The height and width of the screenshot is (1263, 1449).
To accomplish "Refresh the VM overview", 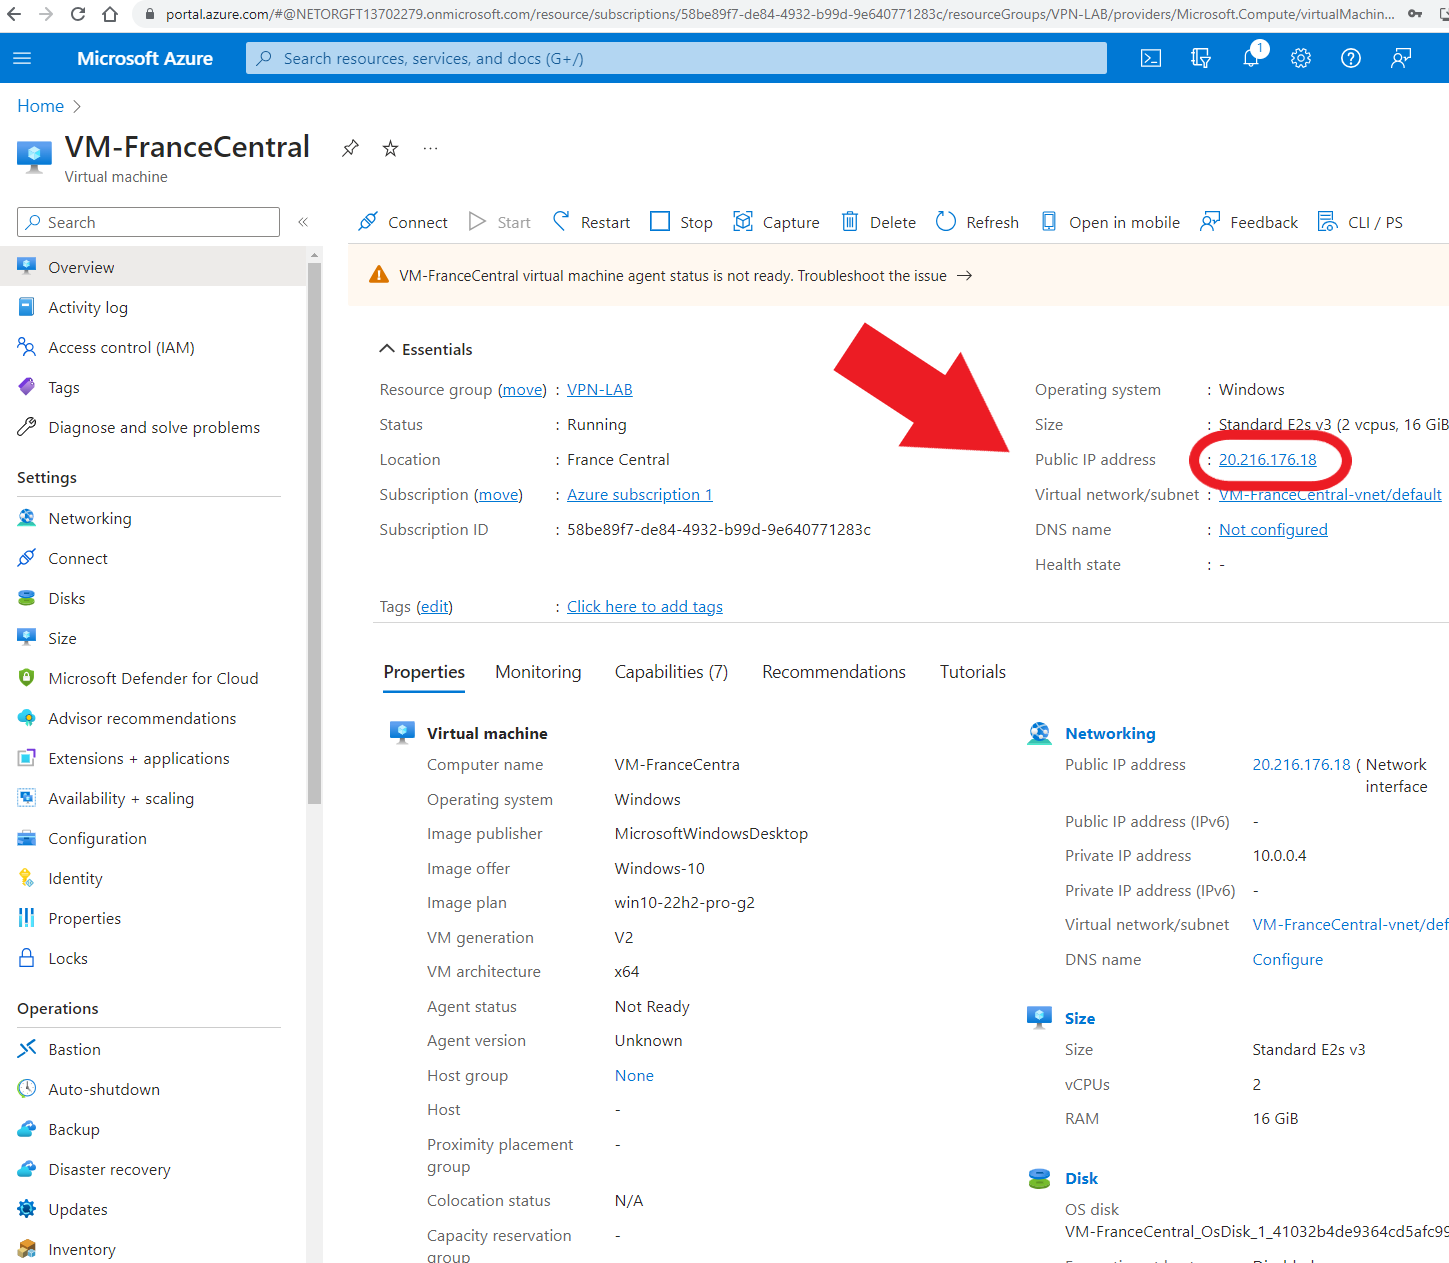I will pos(977,222).
